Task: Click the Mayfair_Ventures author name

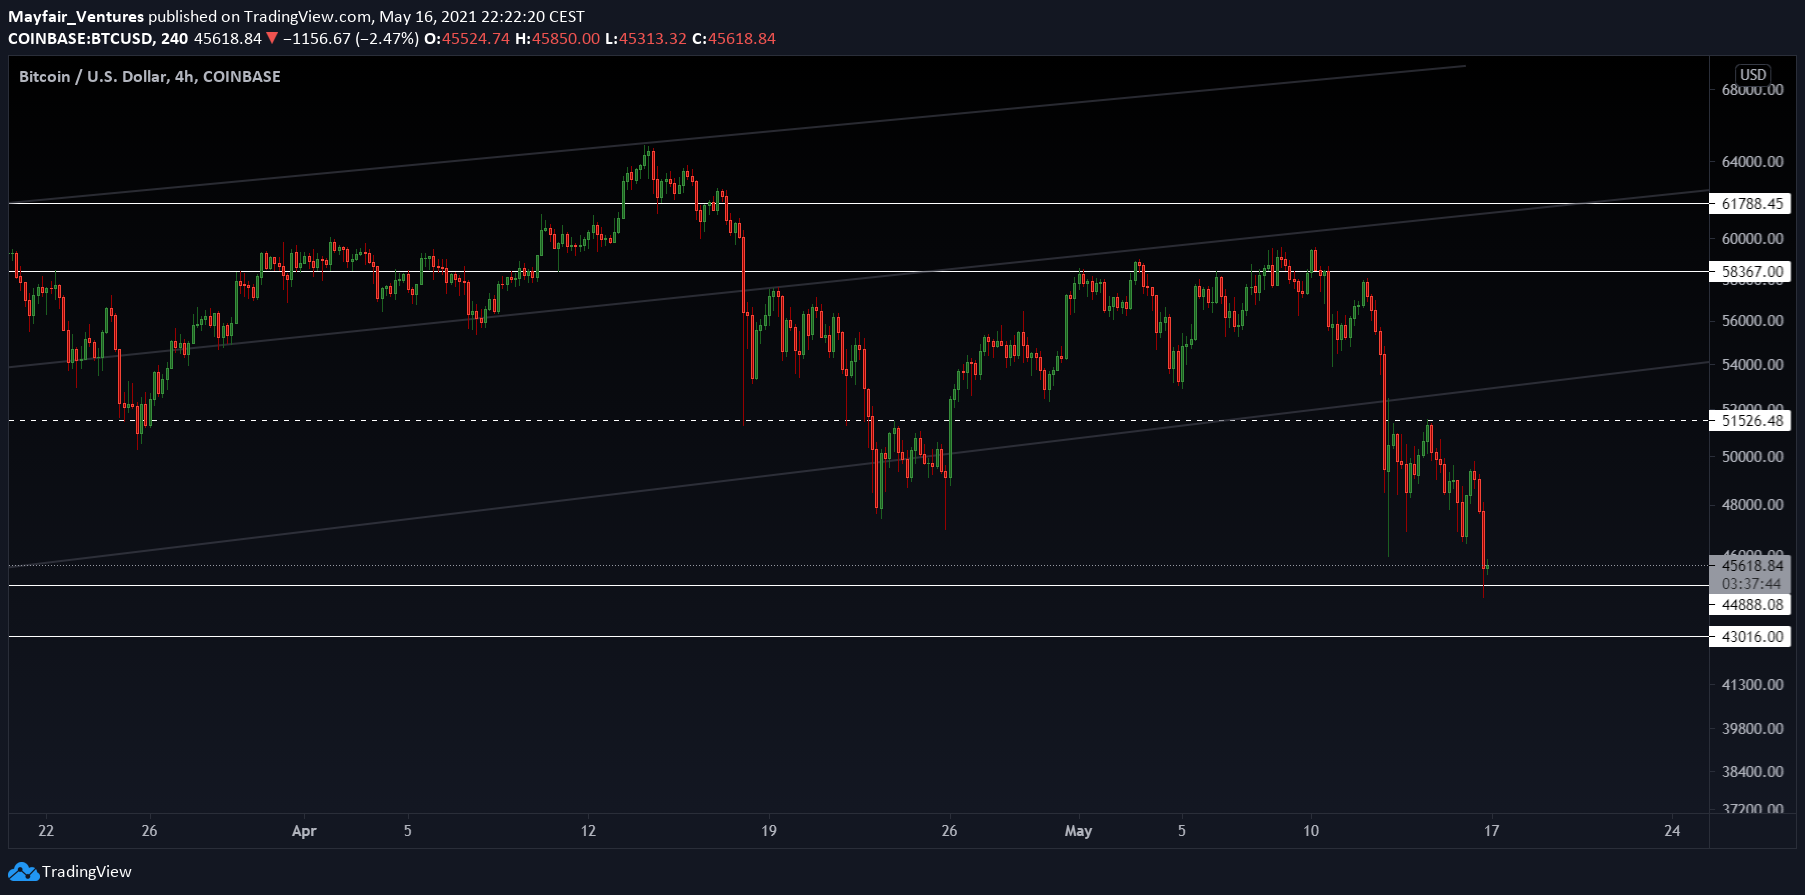Action: click(x=76, y=17)
